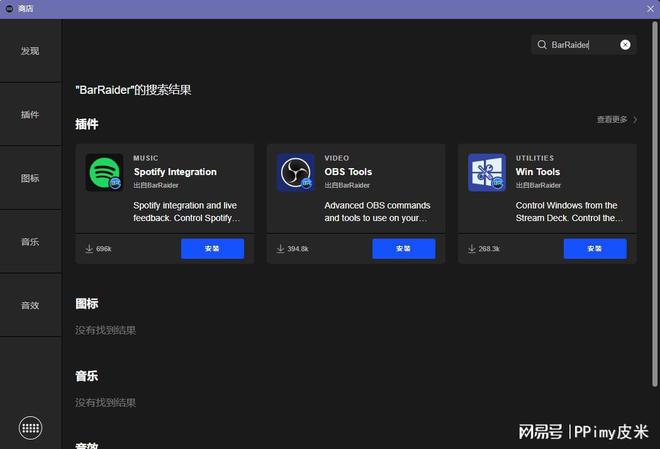660x449 pixels.
Task: Click the store window title icon
Action: pos(9,8)
